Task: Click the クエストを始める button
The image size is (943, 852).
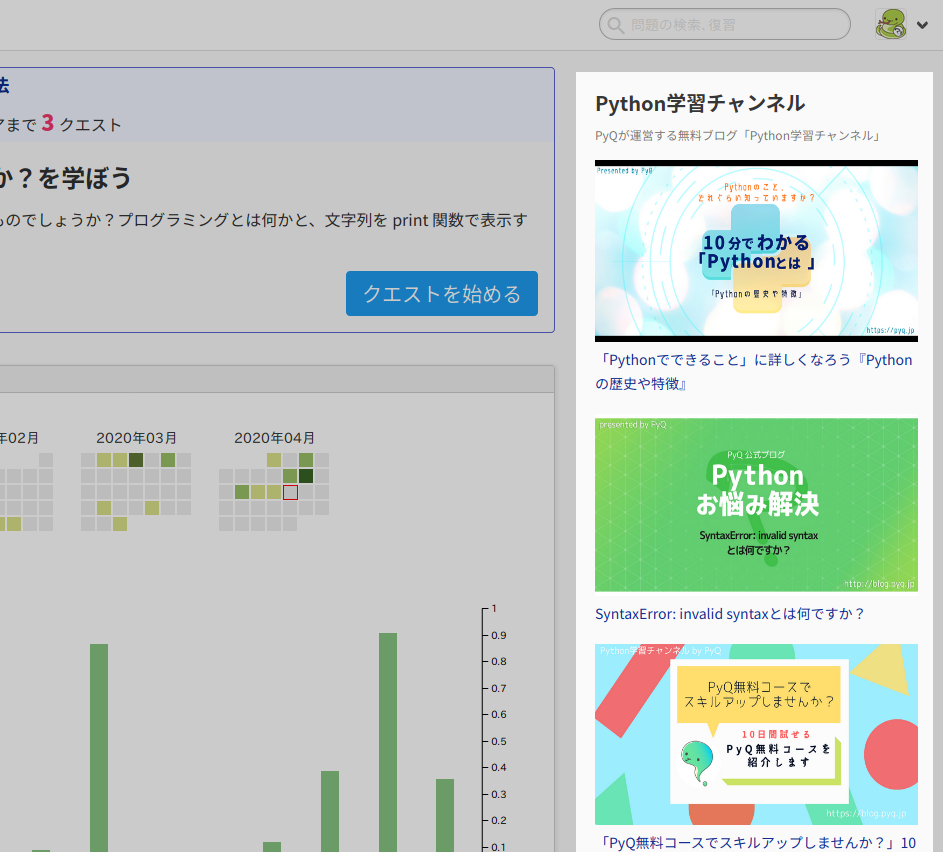Action: pyautogui.click(x=441, y=293)
